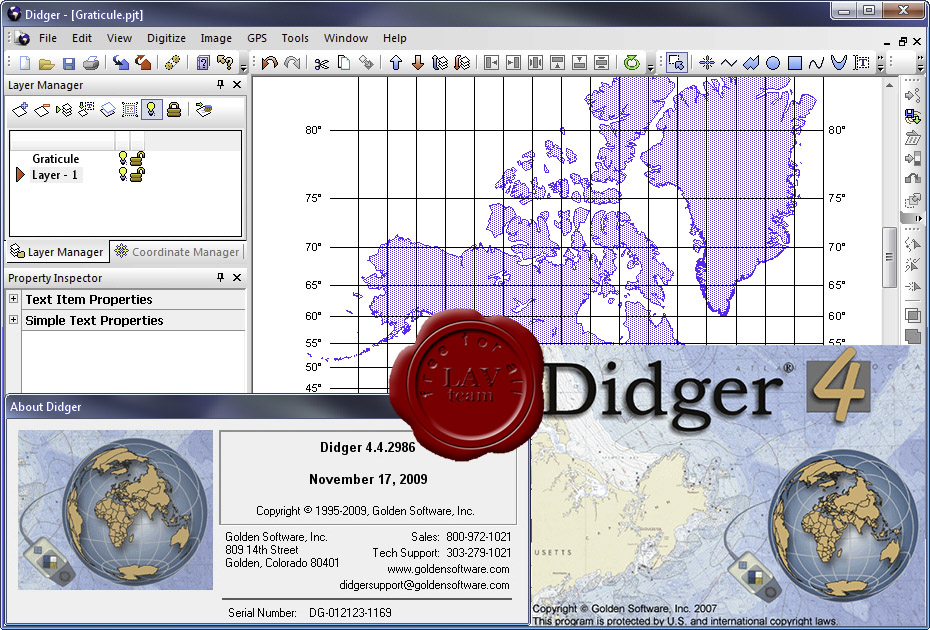The width and height of the screenshot is (930, 630).
Task: Open the Digitize menu
Action: coord(166,38)
